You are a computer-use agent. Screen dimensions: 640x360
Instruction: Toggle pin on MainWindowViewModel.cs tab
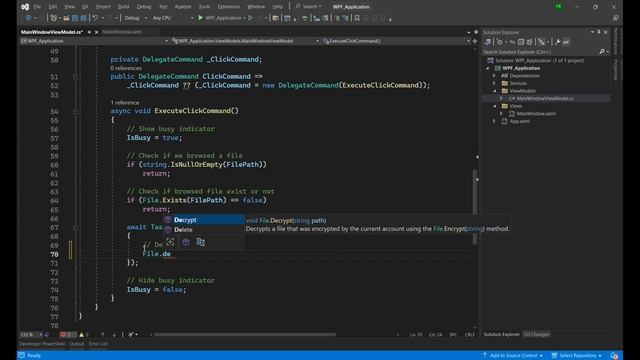click(x=89, y=32)
